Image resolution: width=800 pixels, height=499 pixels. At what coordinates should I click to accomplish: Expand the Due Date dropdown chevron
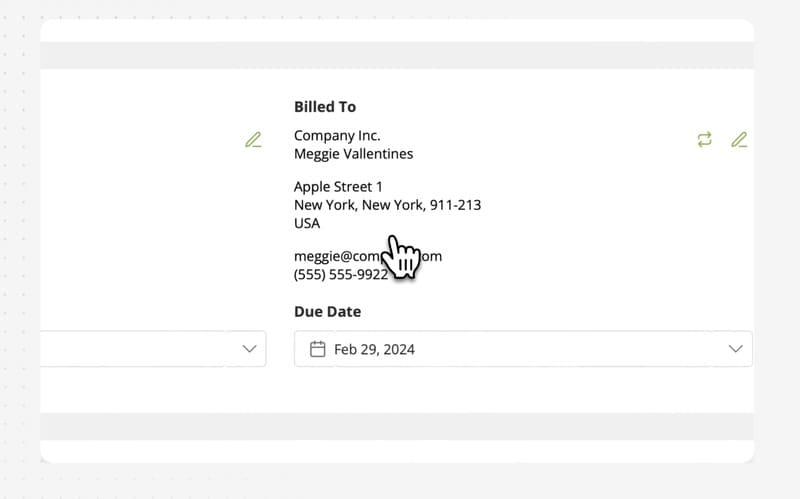point(736,349)
